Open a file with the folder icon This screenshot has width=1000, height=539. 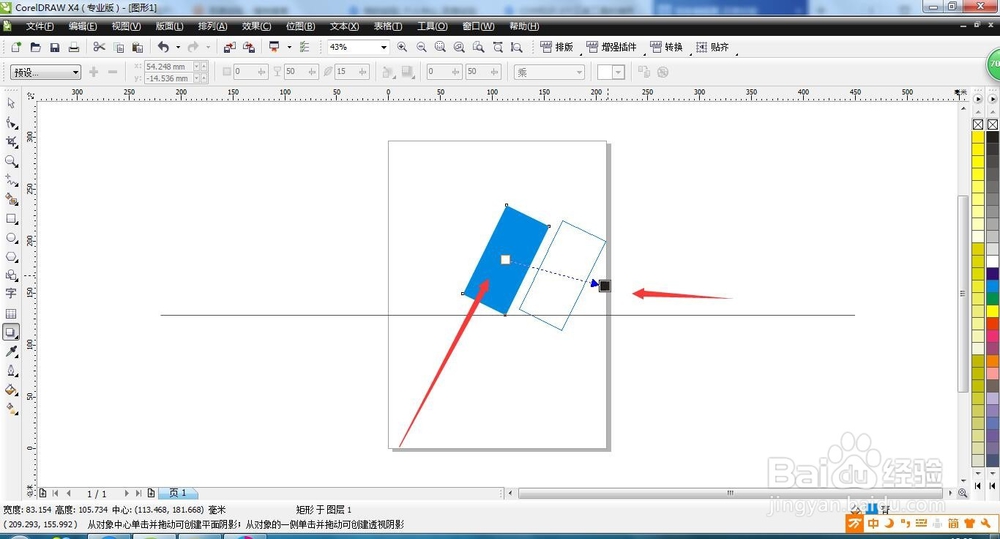[36, 47]
